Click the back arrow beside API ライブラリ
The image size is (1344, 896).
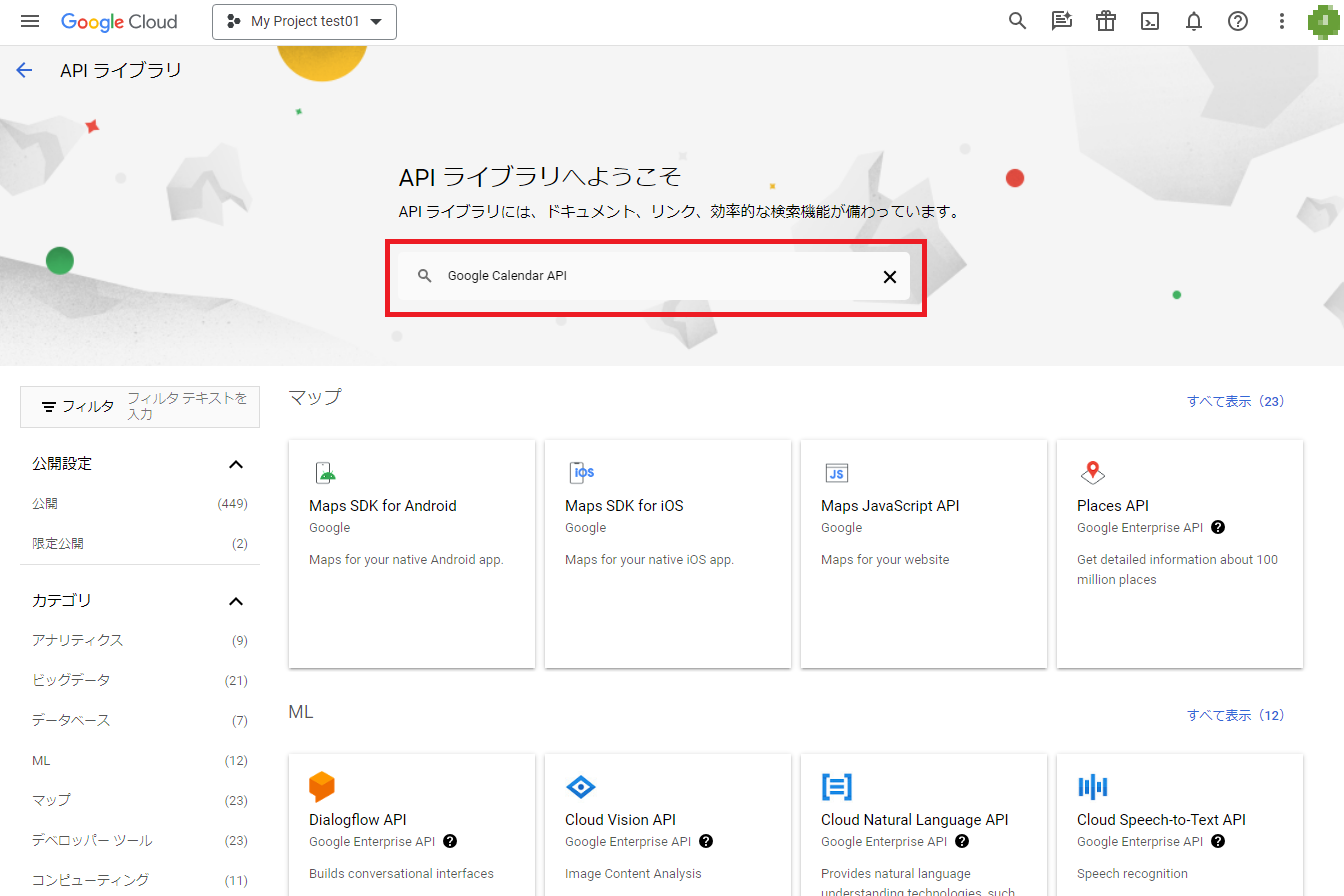pyautogui.click(x=24, y=70)
